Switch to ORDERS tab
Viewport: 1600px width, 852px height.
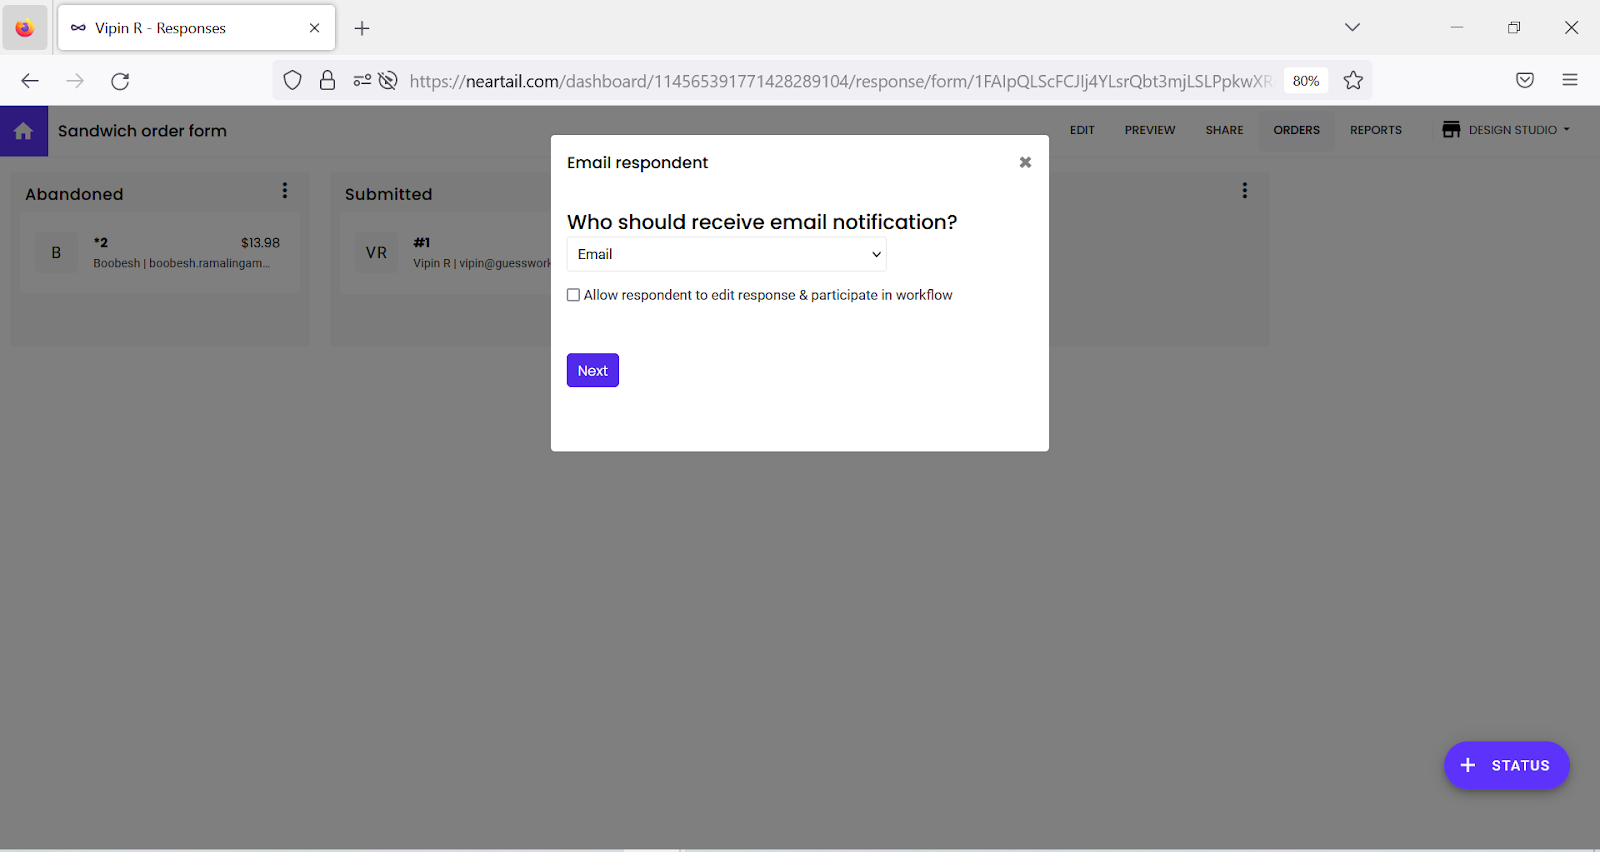coord(1297,130)
